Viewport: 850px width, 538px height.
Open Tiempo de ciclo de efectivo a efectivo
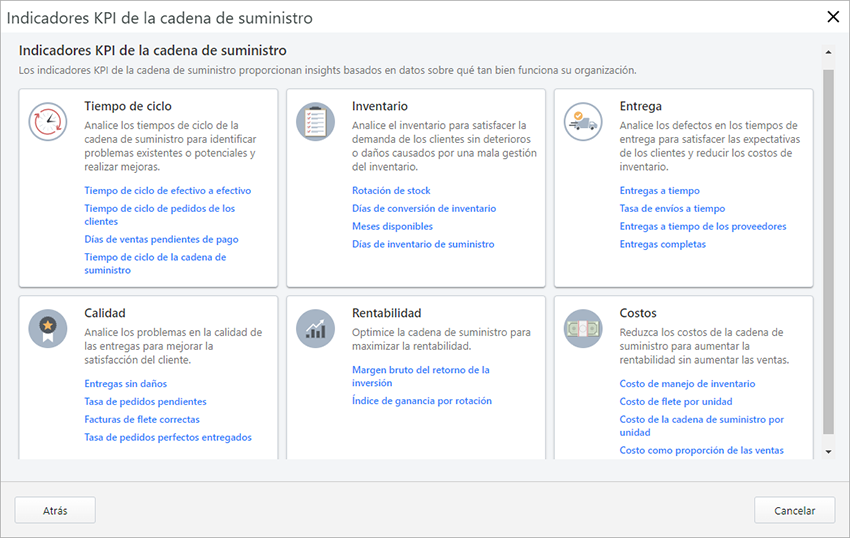point(167,190)
